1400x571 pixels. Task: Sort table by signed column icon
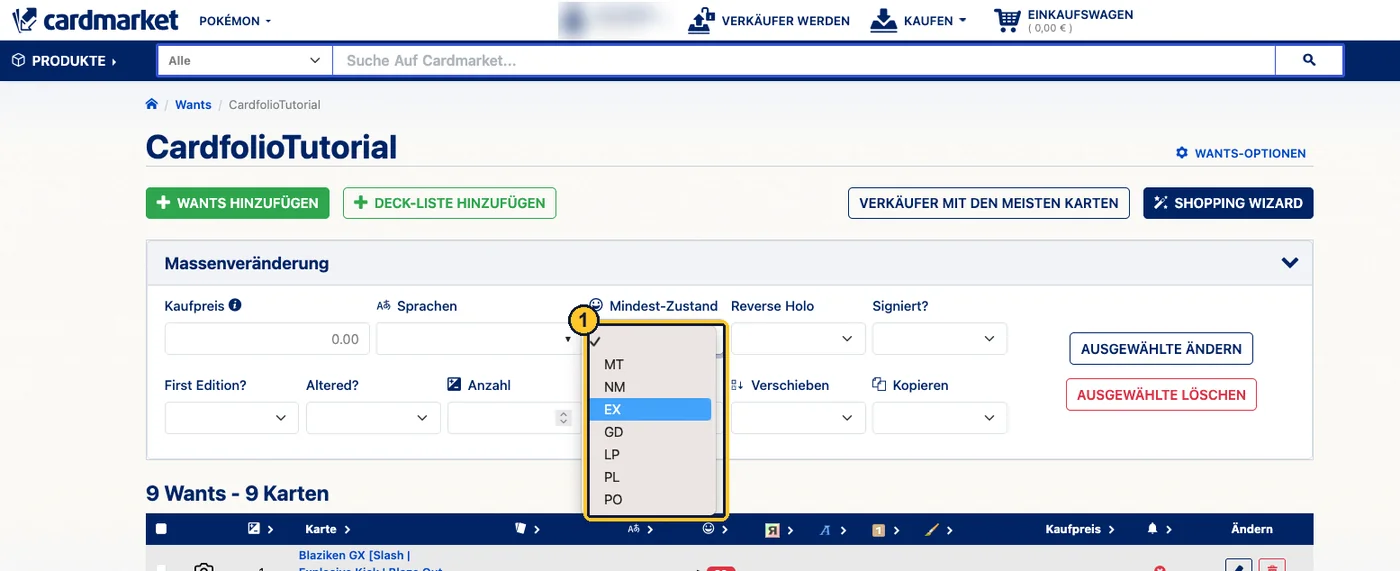pyautogui.click(x=825, y=529)
